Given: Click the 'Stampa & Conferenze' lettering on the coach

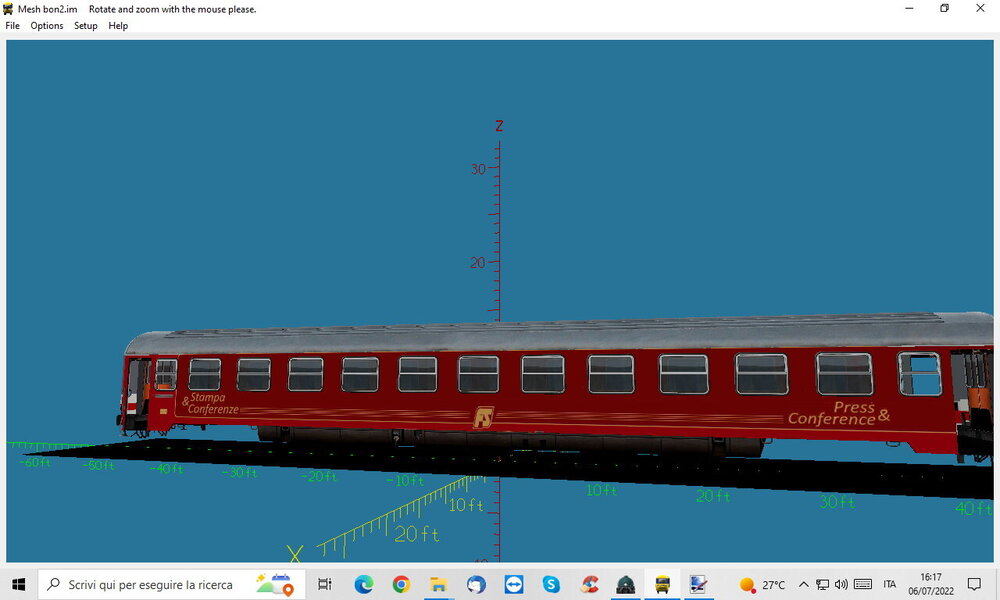Looking at the screenshot, I should point(210,403).
